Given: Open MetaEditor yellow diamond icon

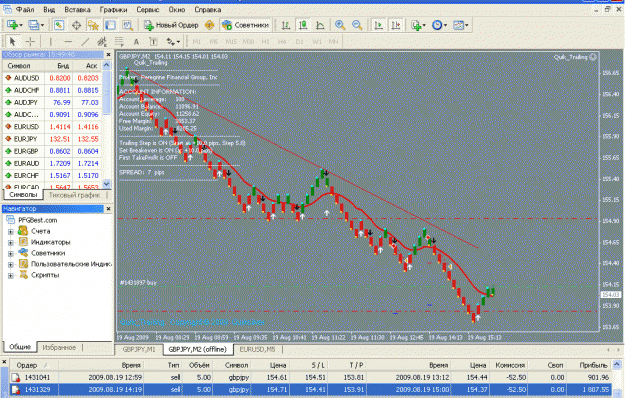Looking at the screenshot, I should pos(209,25).
